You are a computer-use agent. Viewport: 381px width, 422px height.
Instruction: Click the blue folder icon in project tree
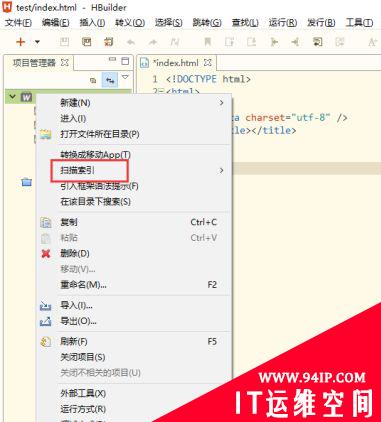(26, 182)
